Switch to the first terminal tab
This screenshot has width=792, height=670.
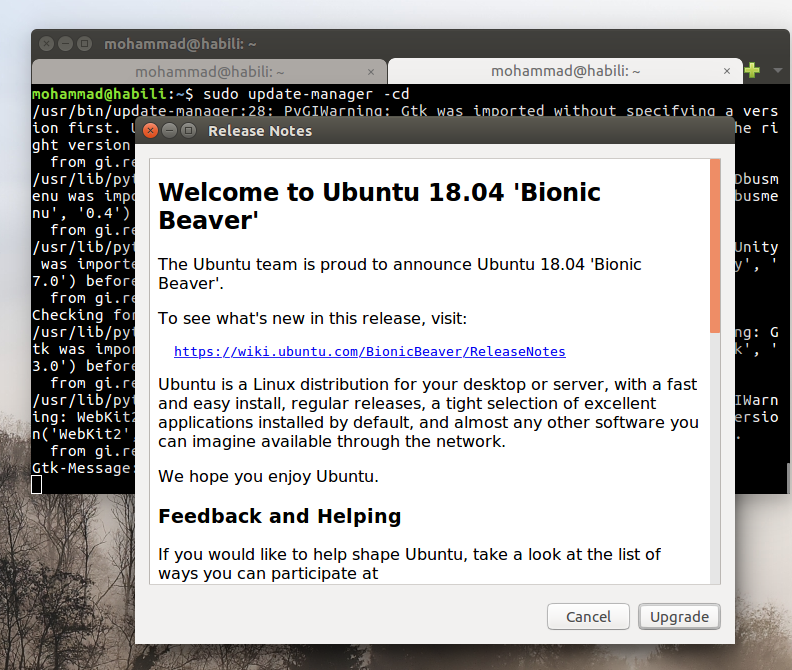(209, 72)
